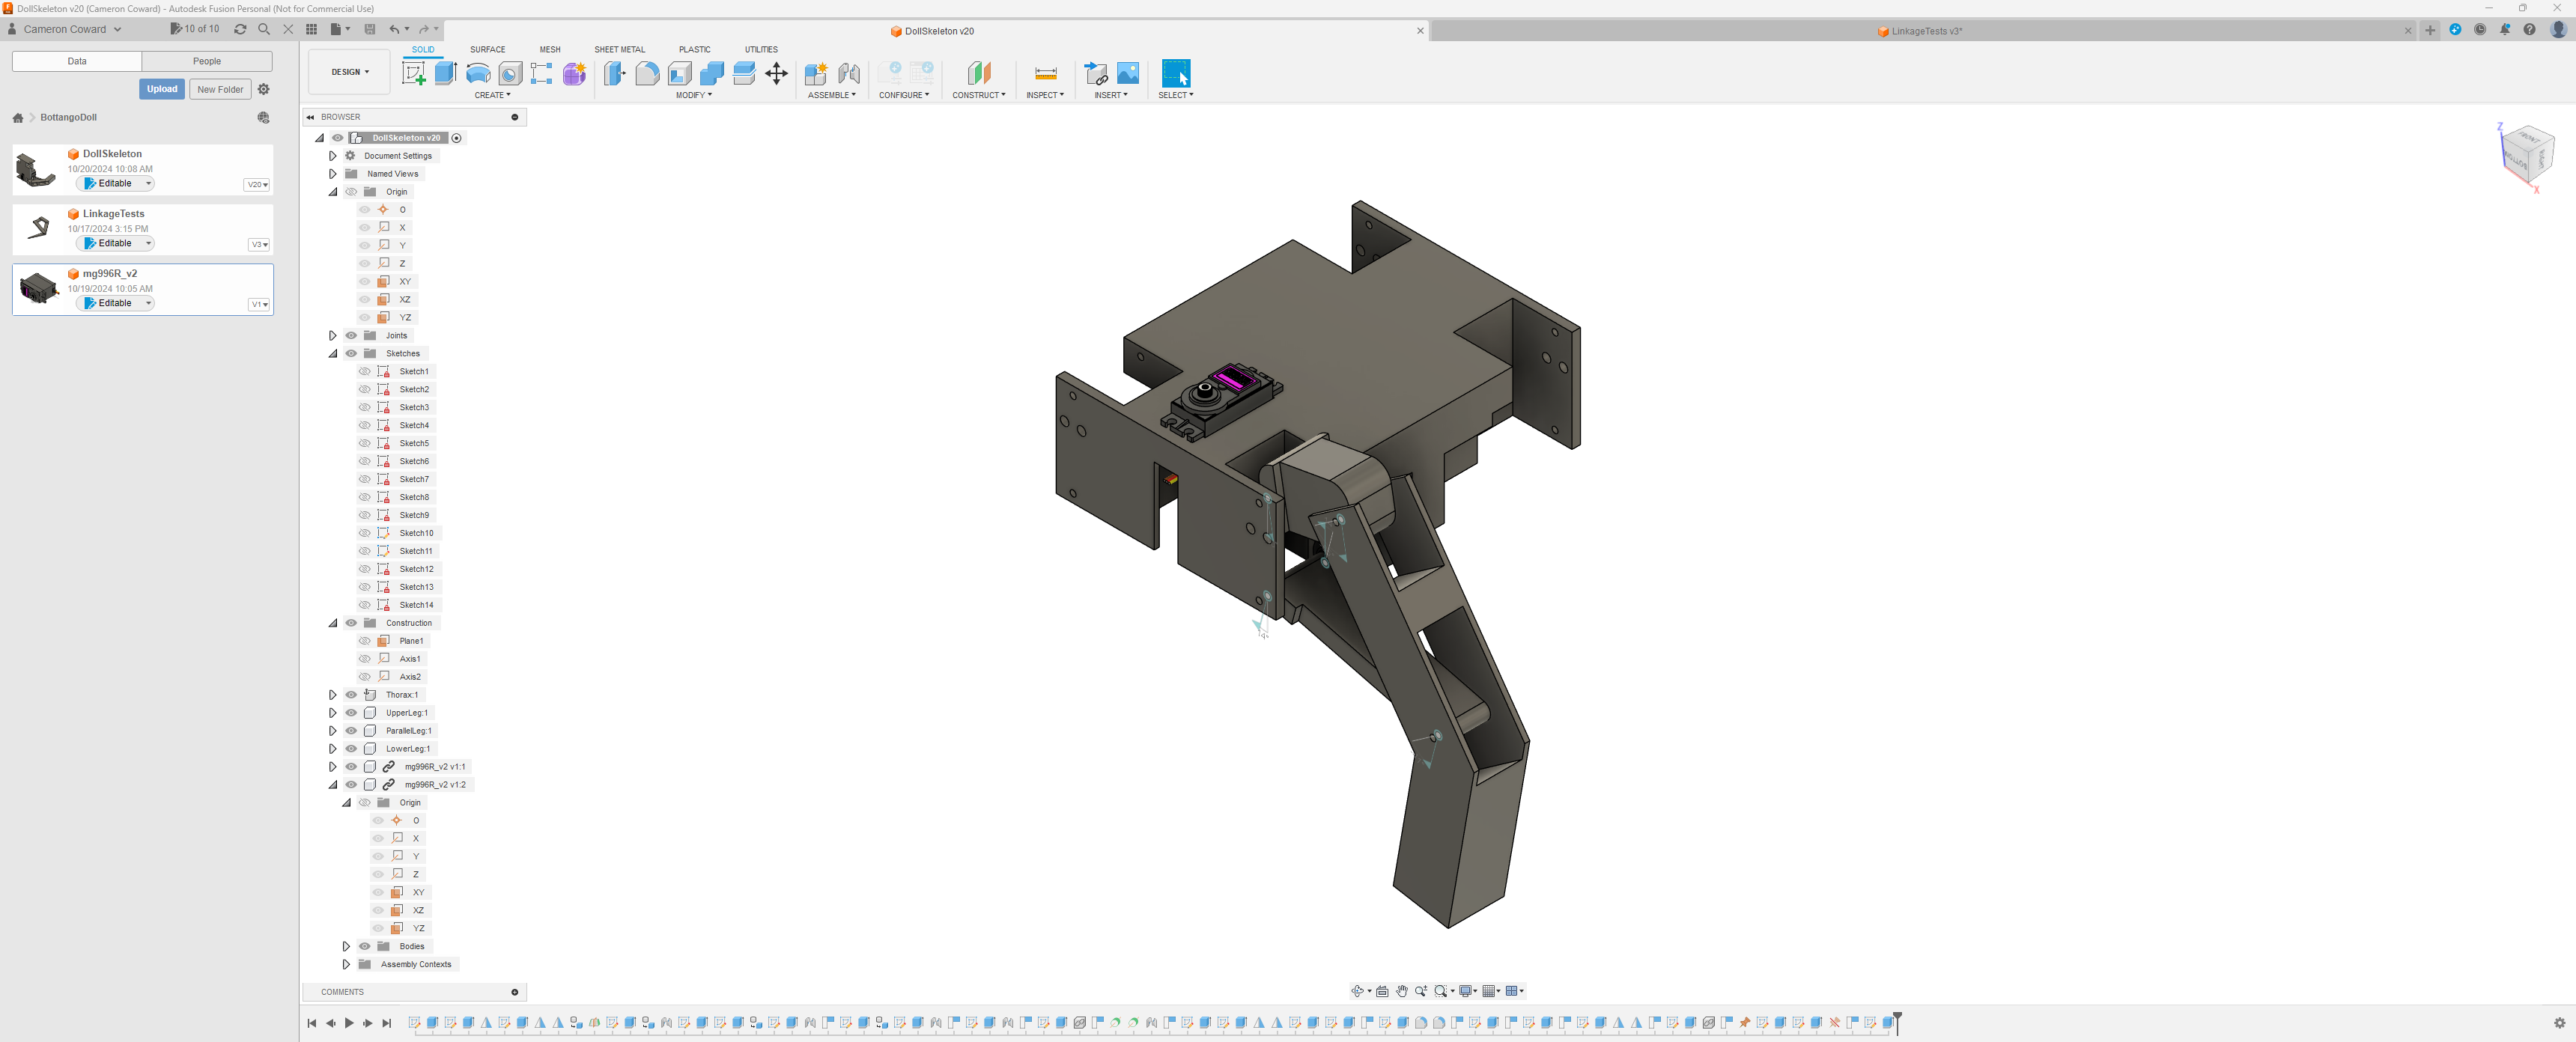
Task: Open the SURFACE tab in toolbar
Action: (486, 49)
